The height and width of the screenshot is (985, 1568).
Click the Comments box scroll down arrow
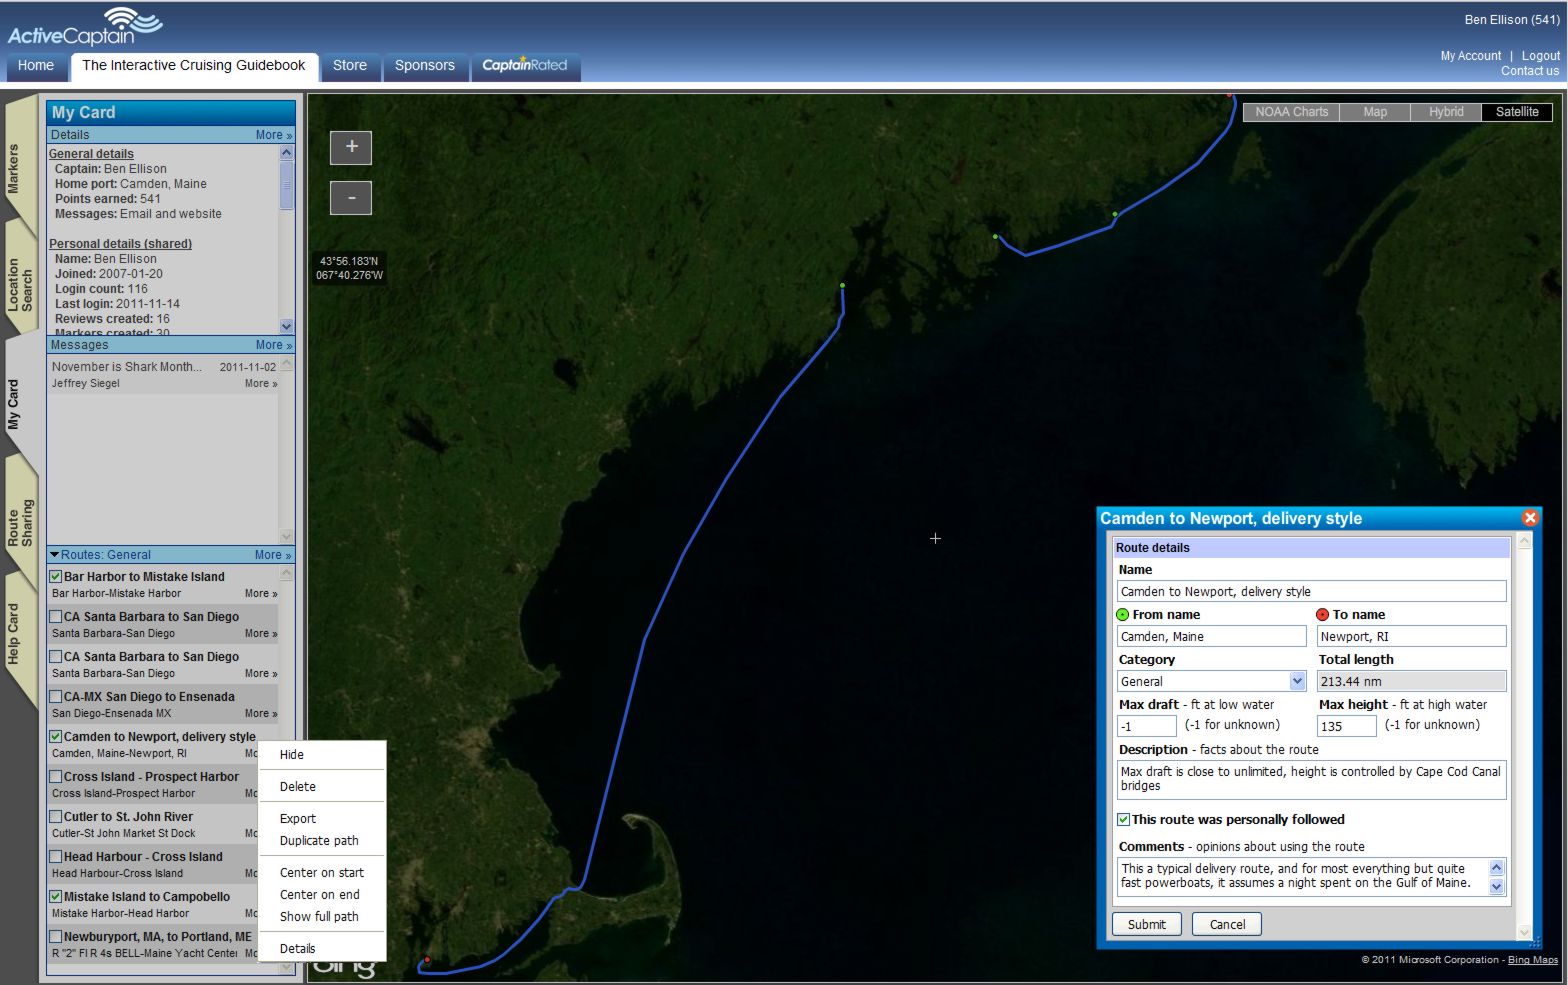point(1497,887)
